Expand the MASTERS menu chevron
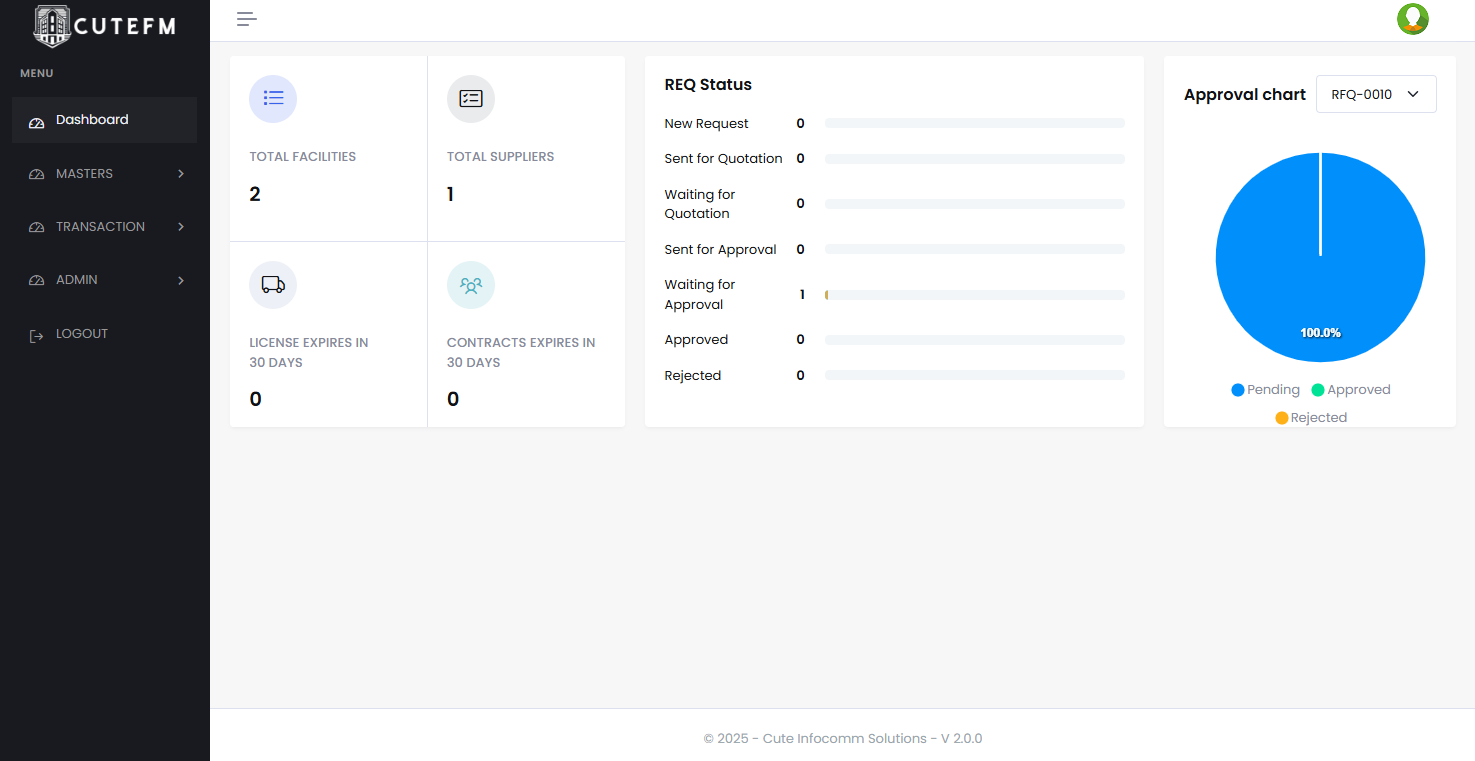This screenshot has height=761, width=1475. (181, 174)
